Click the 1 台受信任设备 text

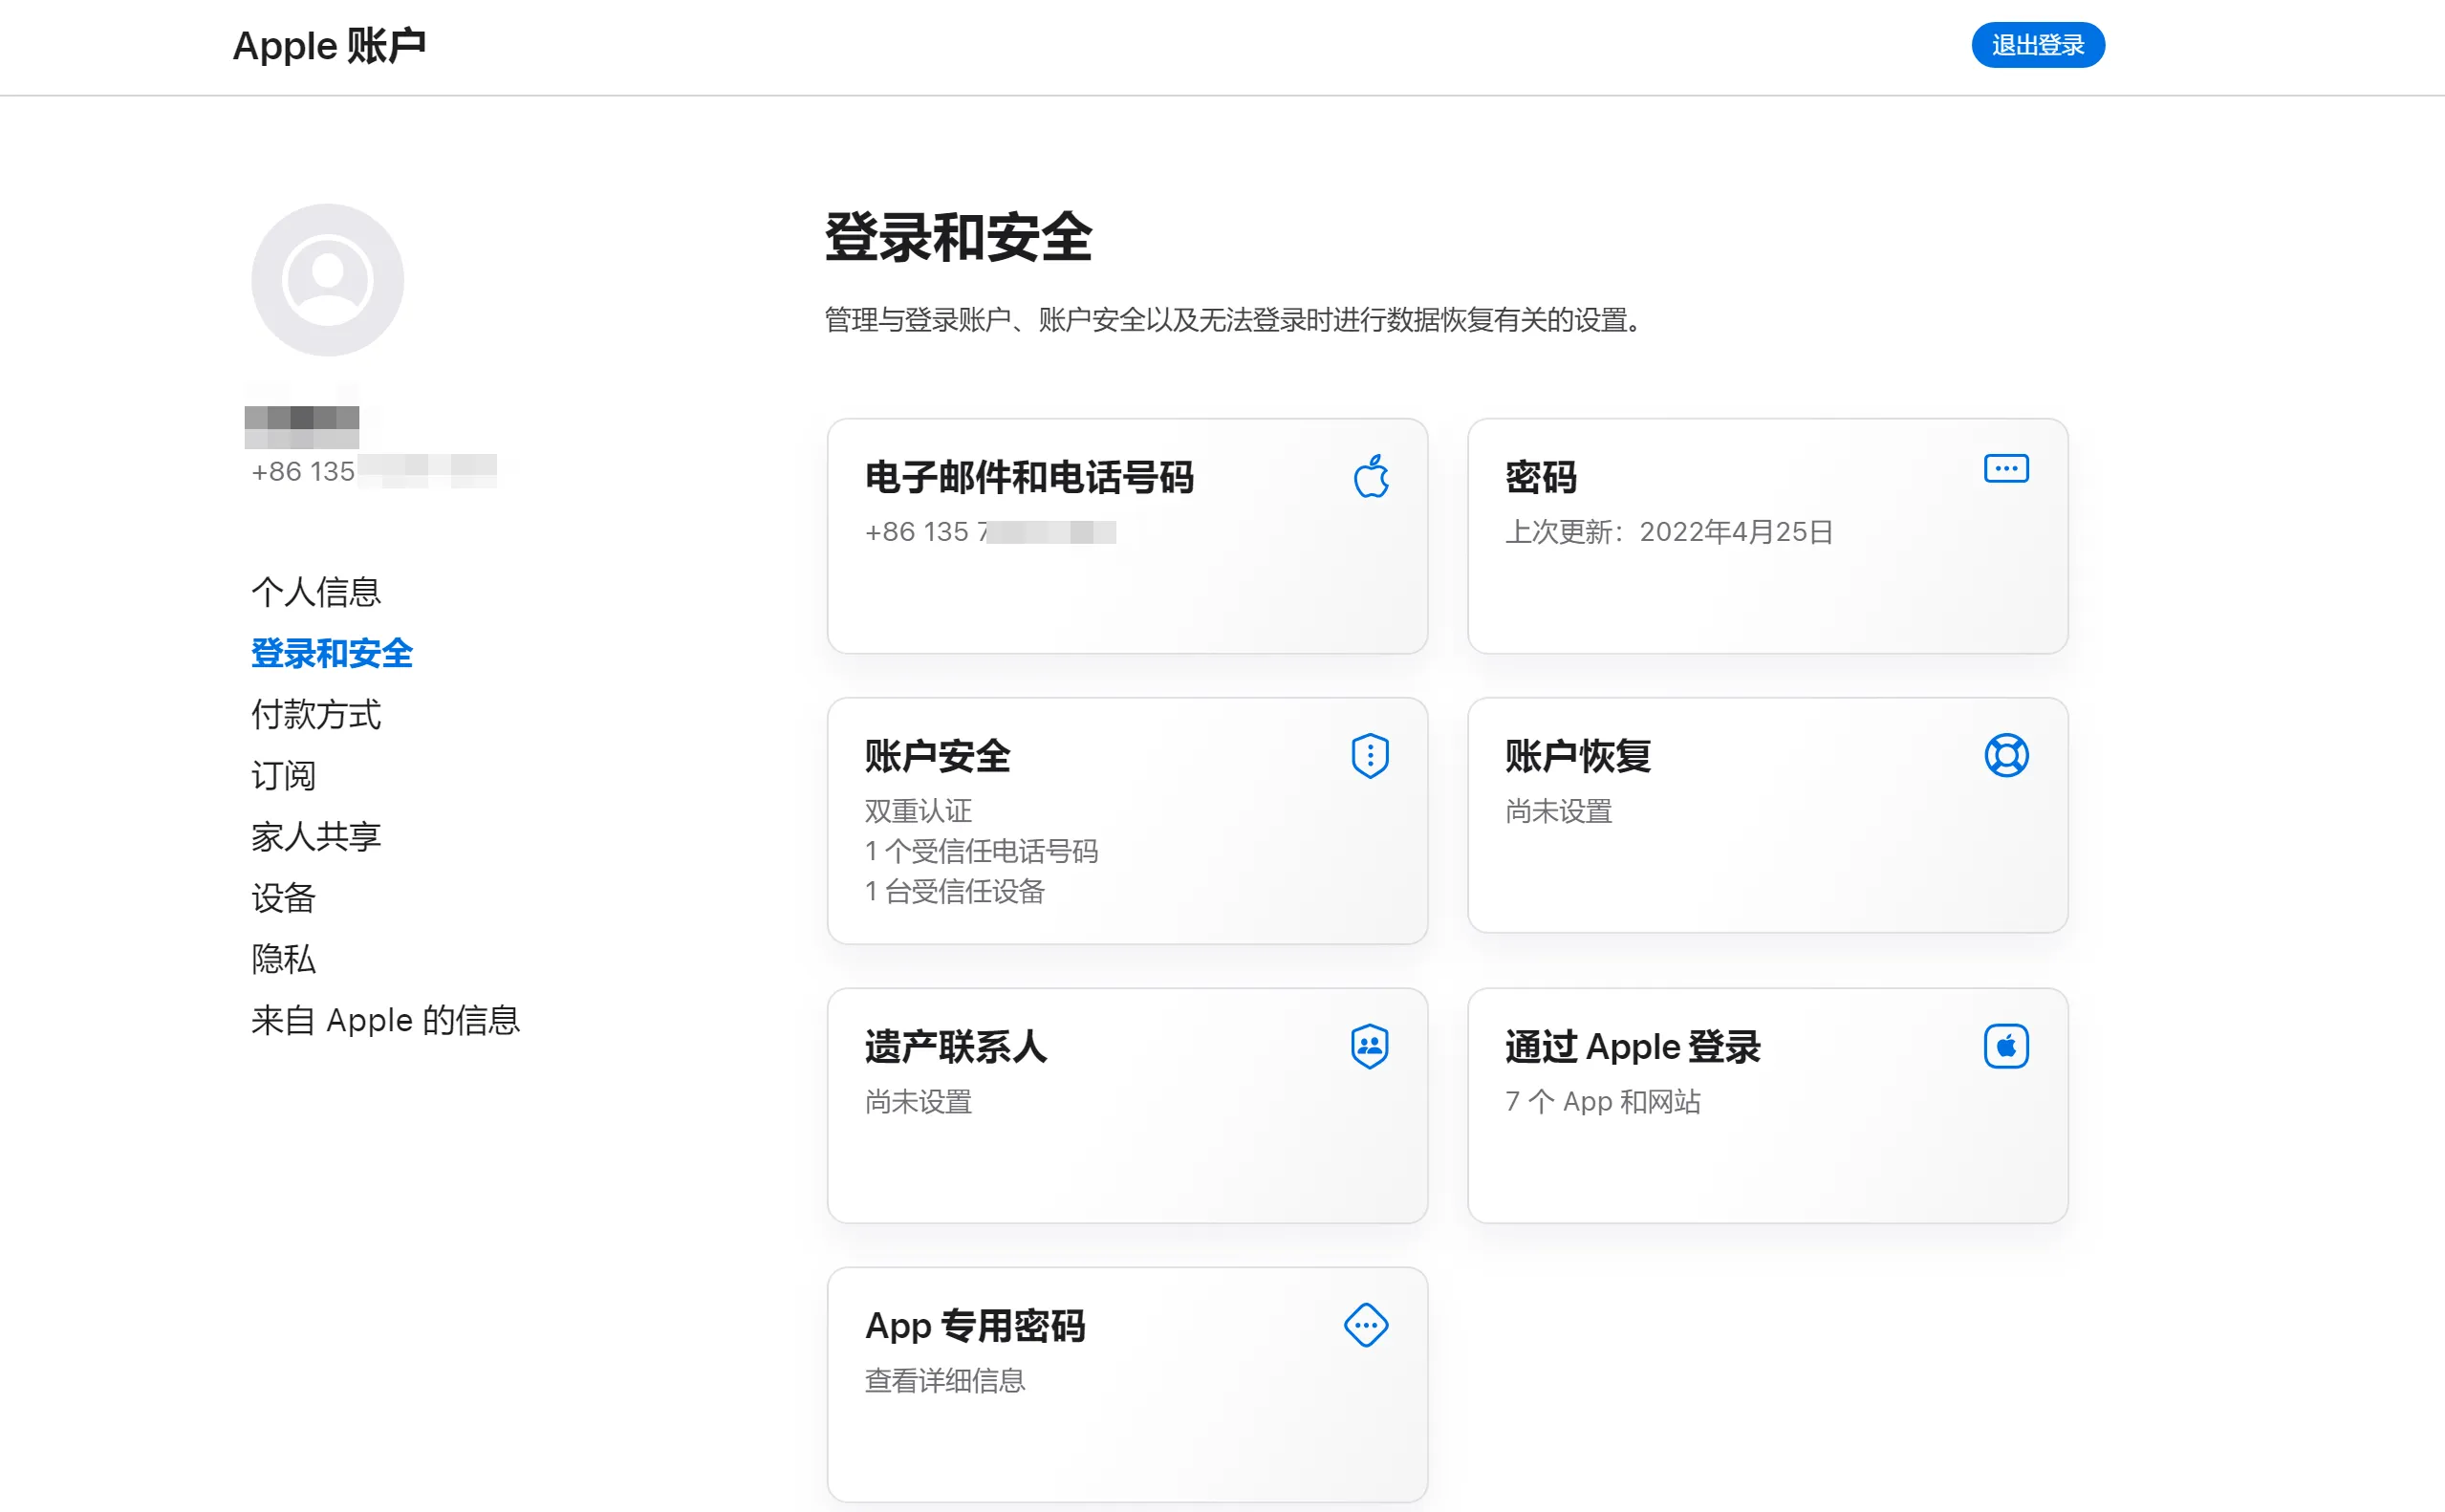(x=955, y=892)
